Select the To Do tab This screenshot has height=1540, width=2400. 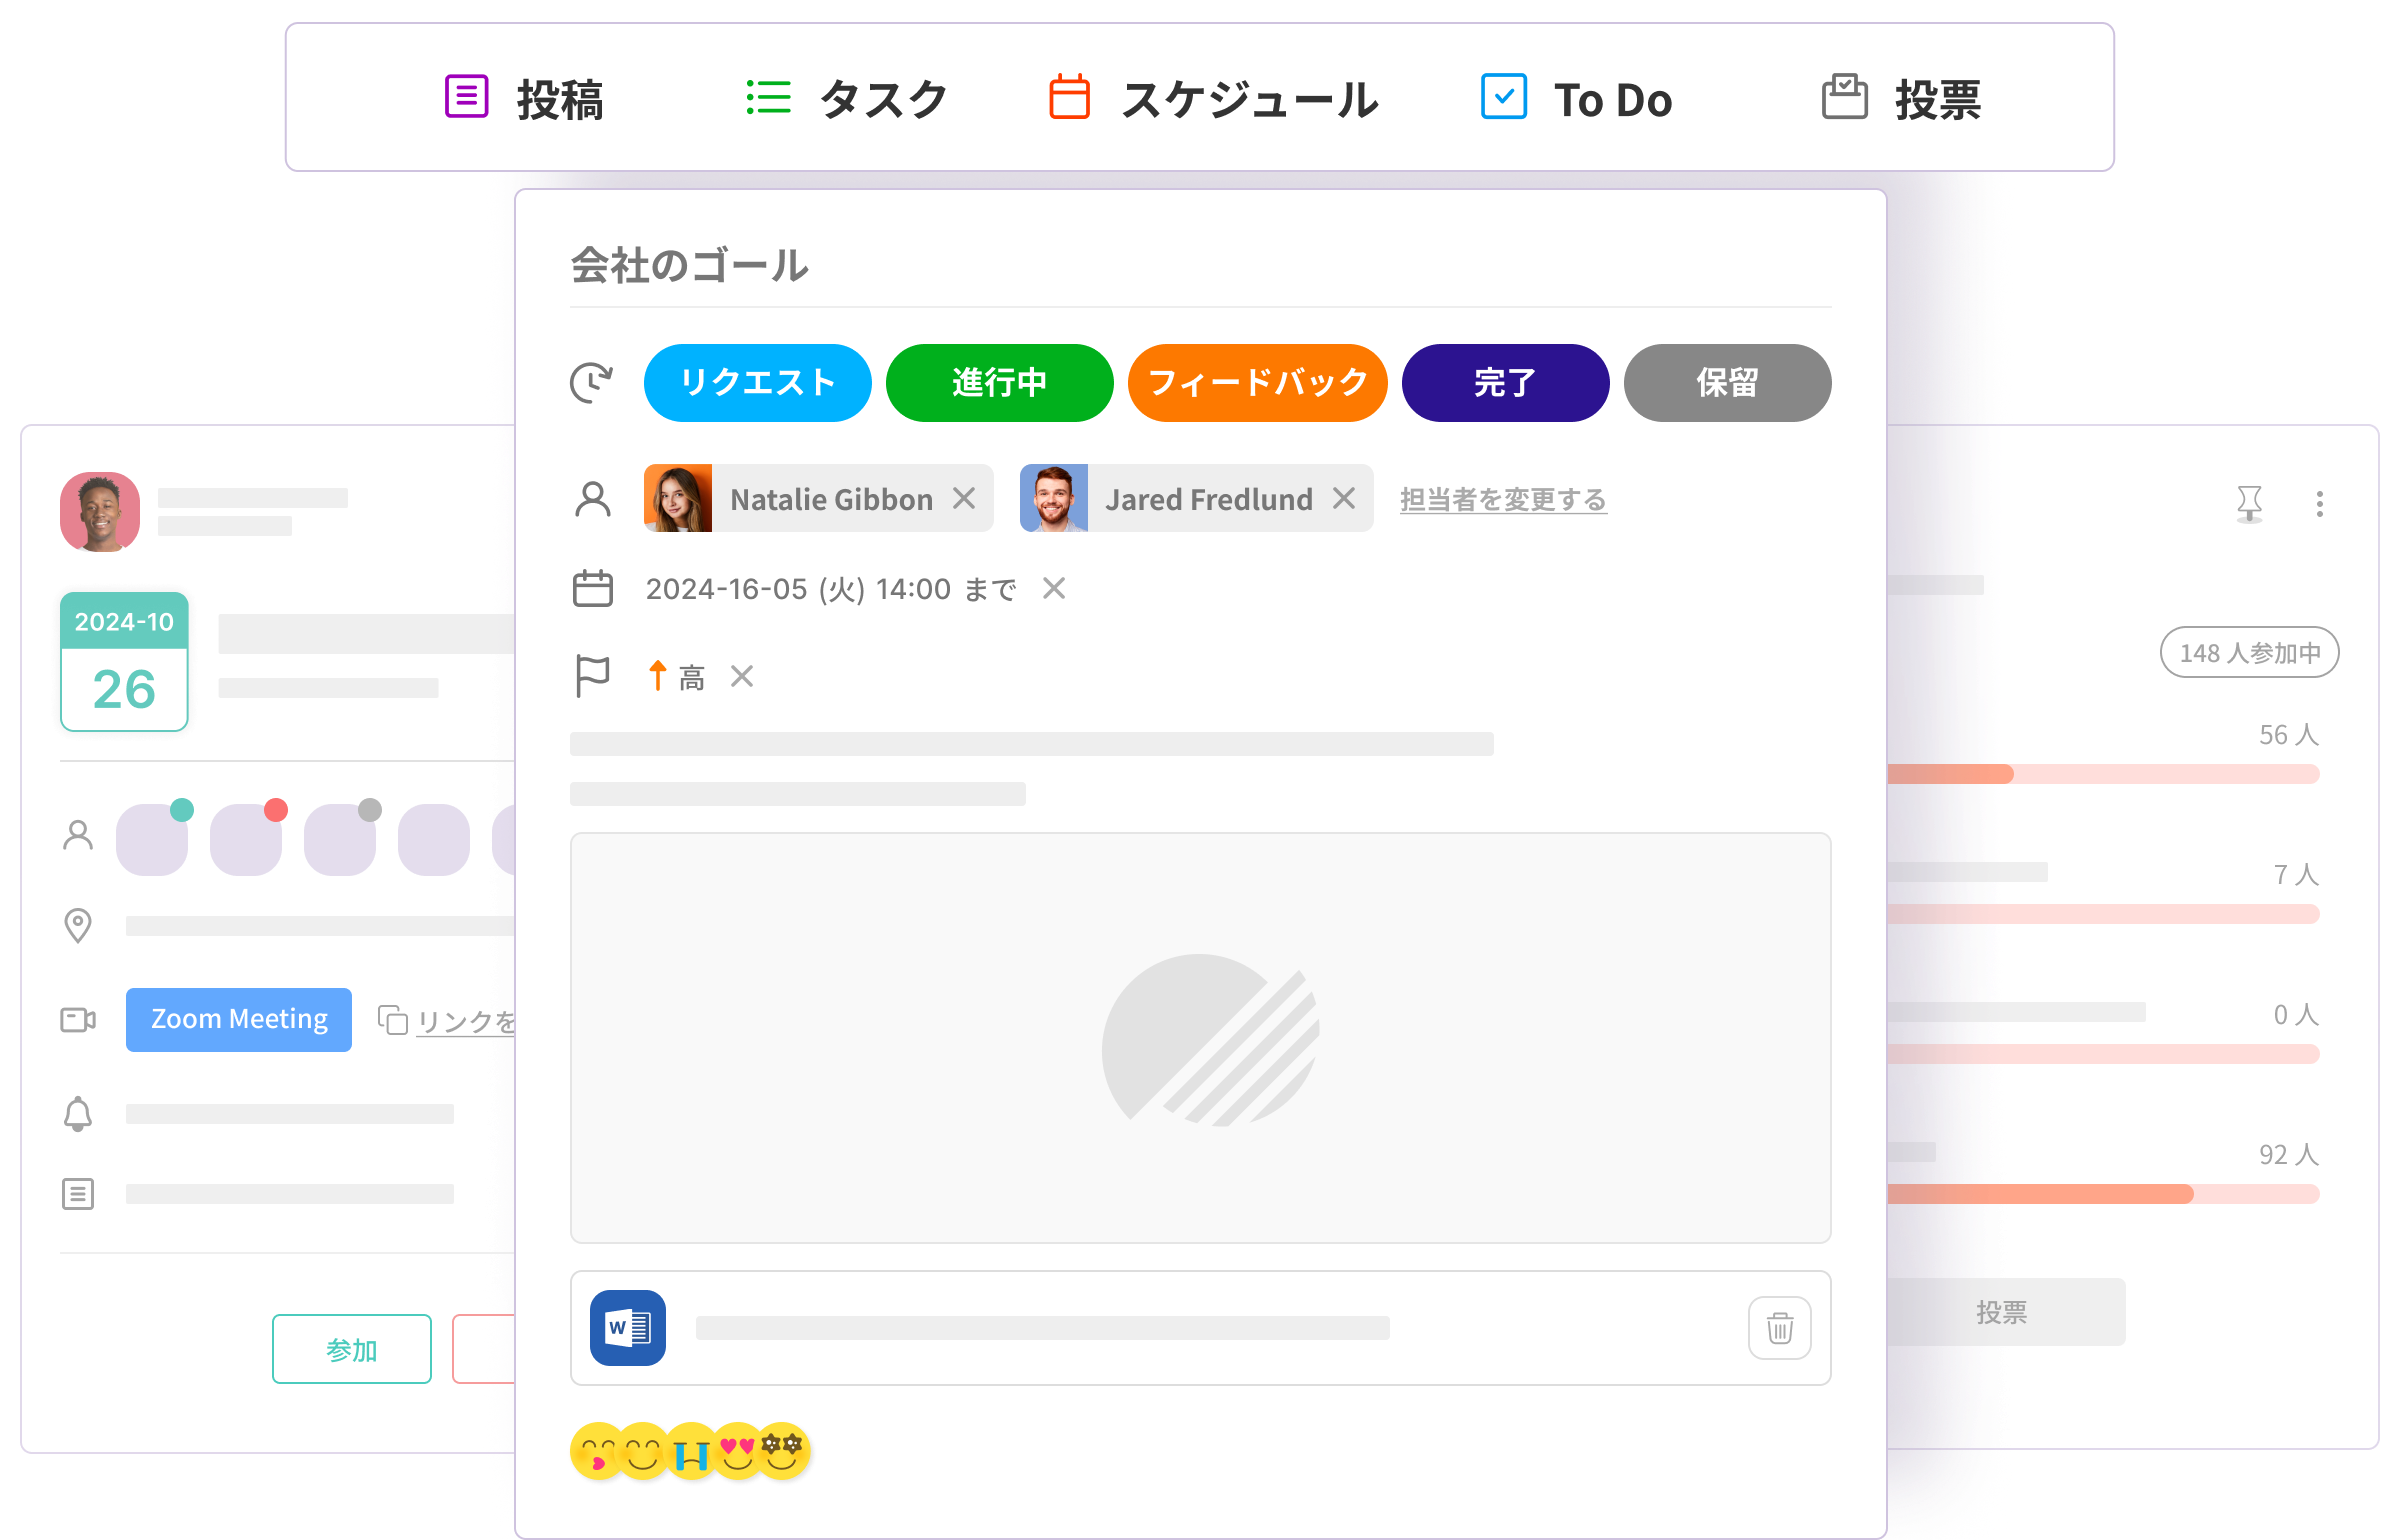click(1576, 99)
